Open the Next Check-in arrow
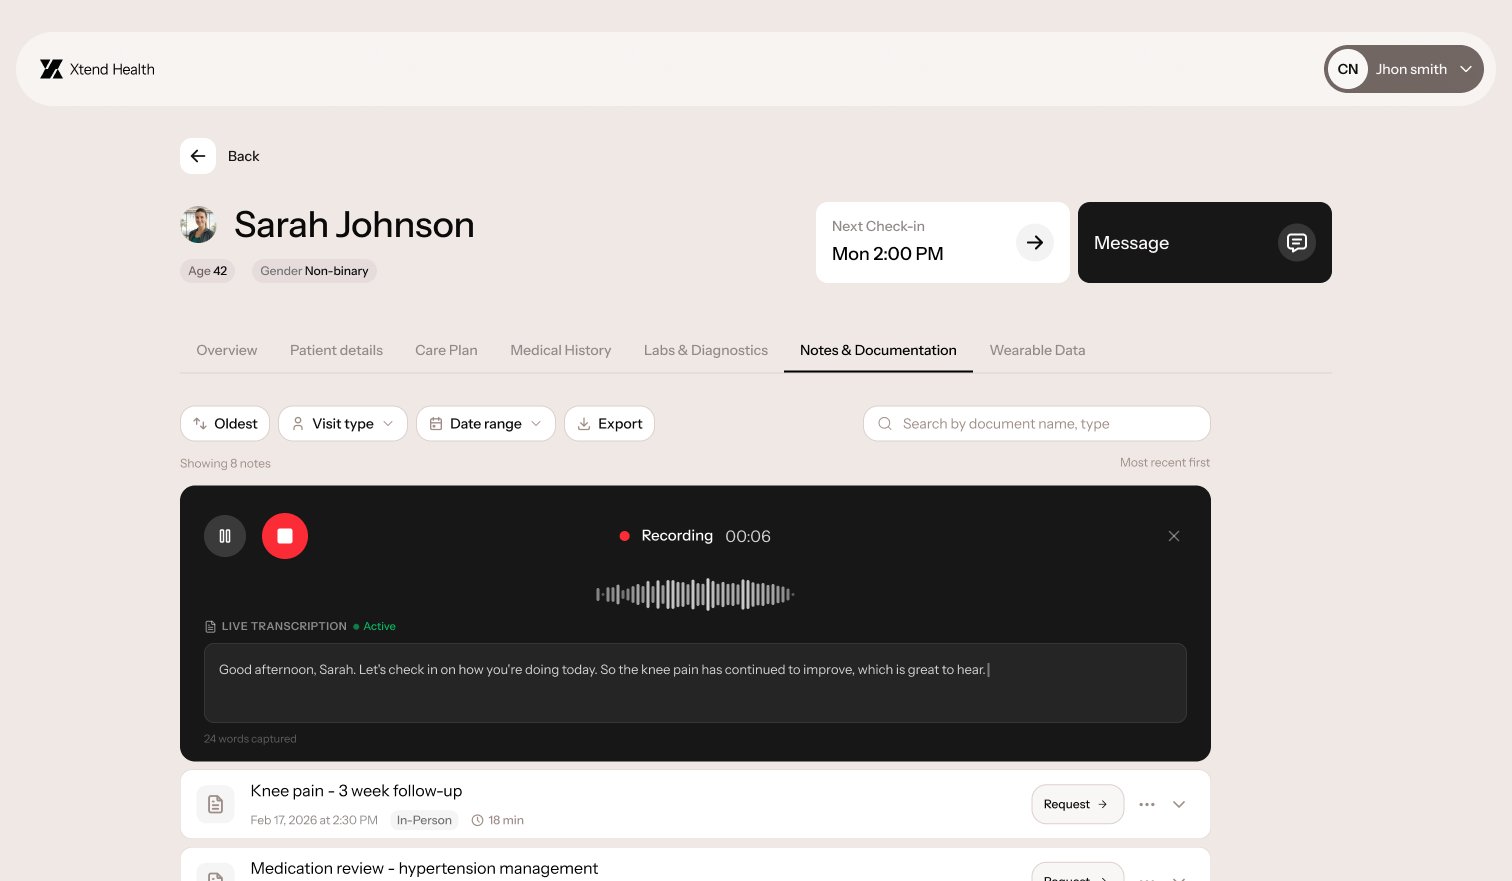The image size is (1512, 881). [x=1035, y=243]
